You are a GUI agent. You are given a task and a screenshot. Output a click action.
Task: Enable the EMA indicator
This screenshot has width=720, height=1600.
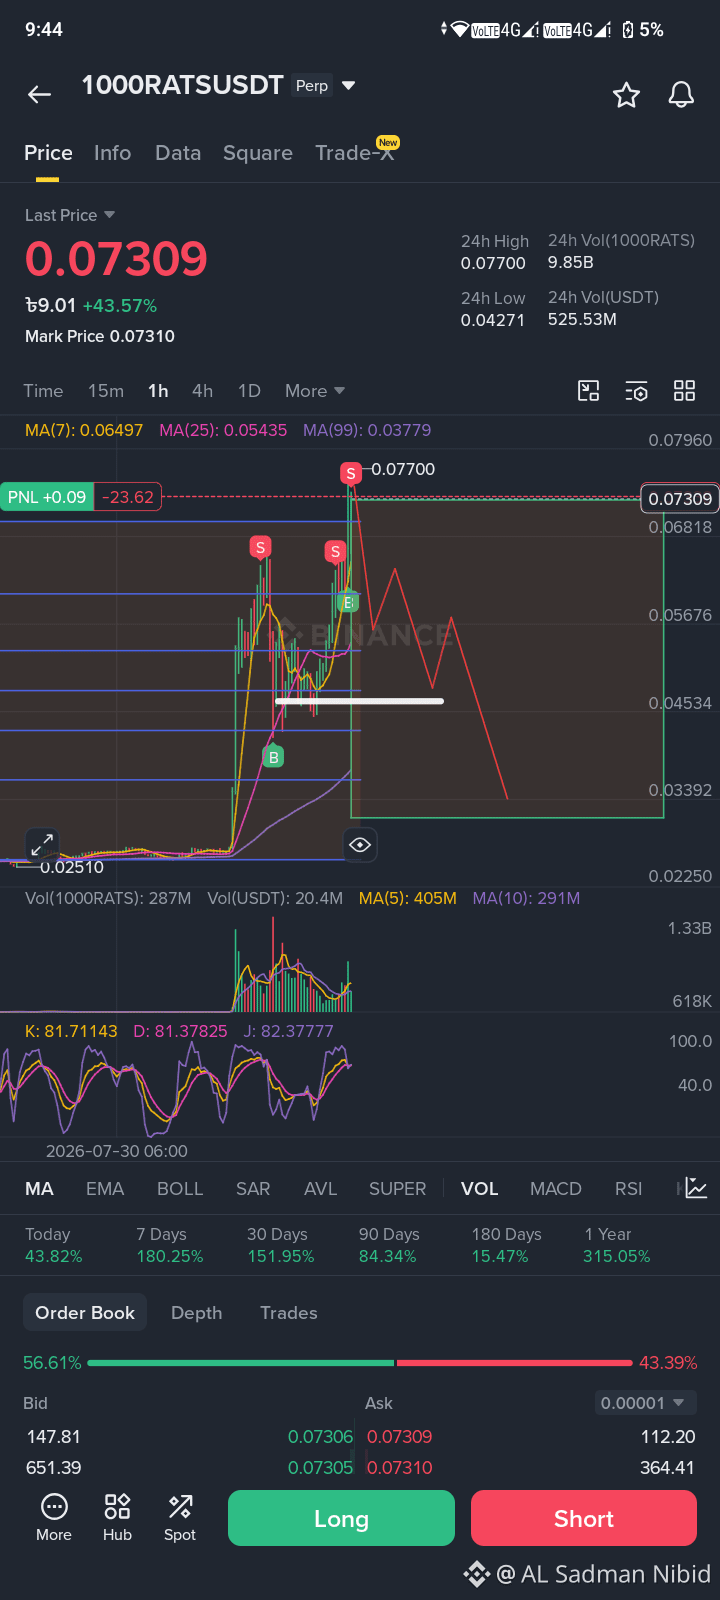click(x=105, y=1189)
